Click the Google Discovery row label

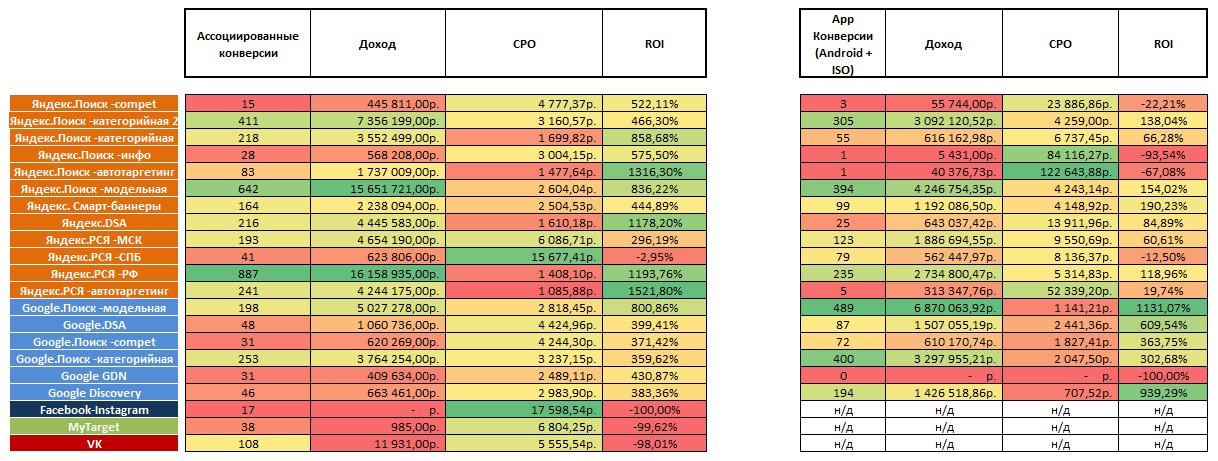[x=95, y=392]
